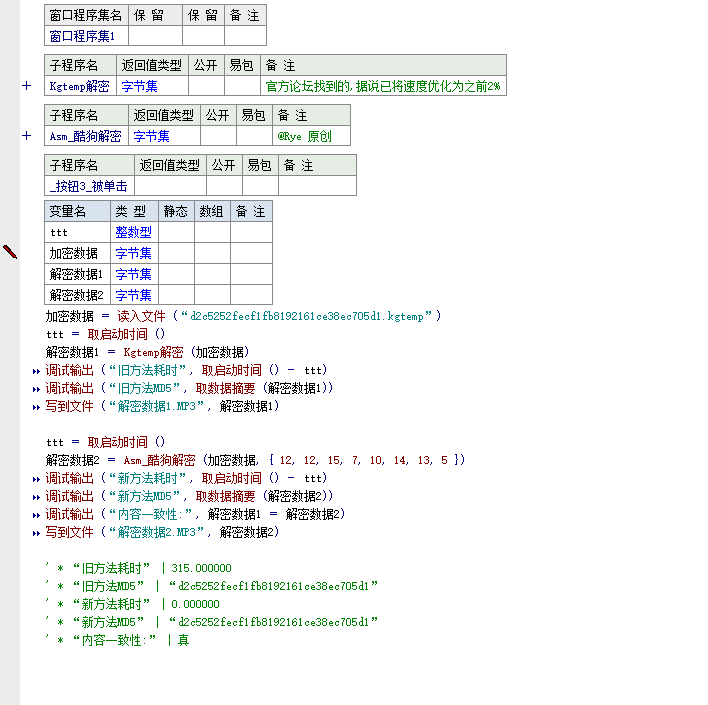Click 字节集 return type of Kgtemp解密
The image size is (708, 705).
pyautogui.click(x=153, y=86)
